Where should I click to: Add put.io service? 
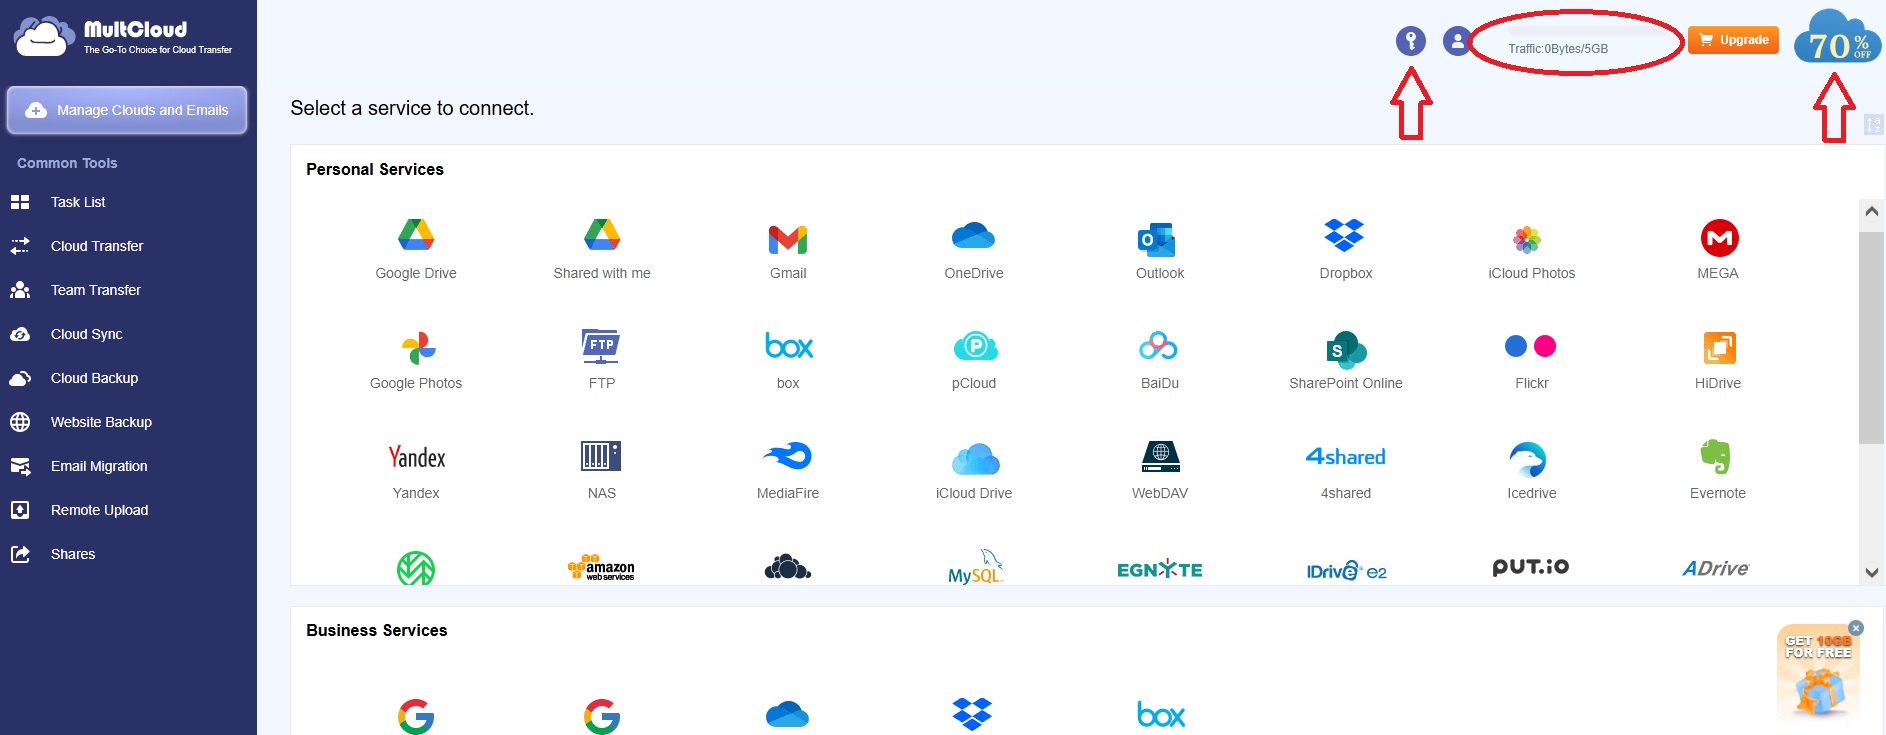(1531, 567)
